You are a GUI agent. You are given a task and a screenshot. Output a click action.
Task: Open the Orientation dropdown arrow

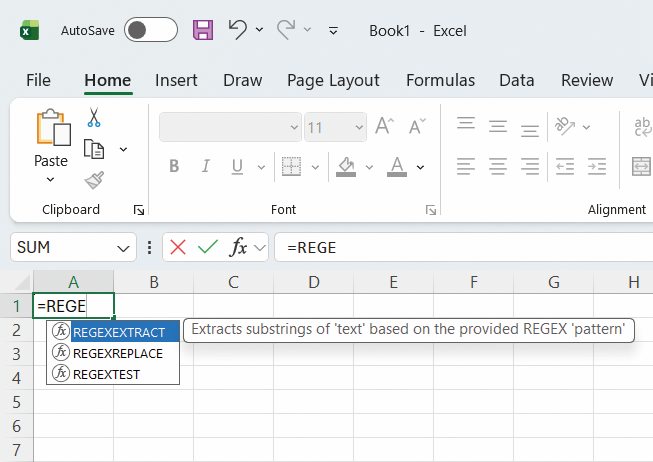(586, 127)
